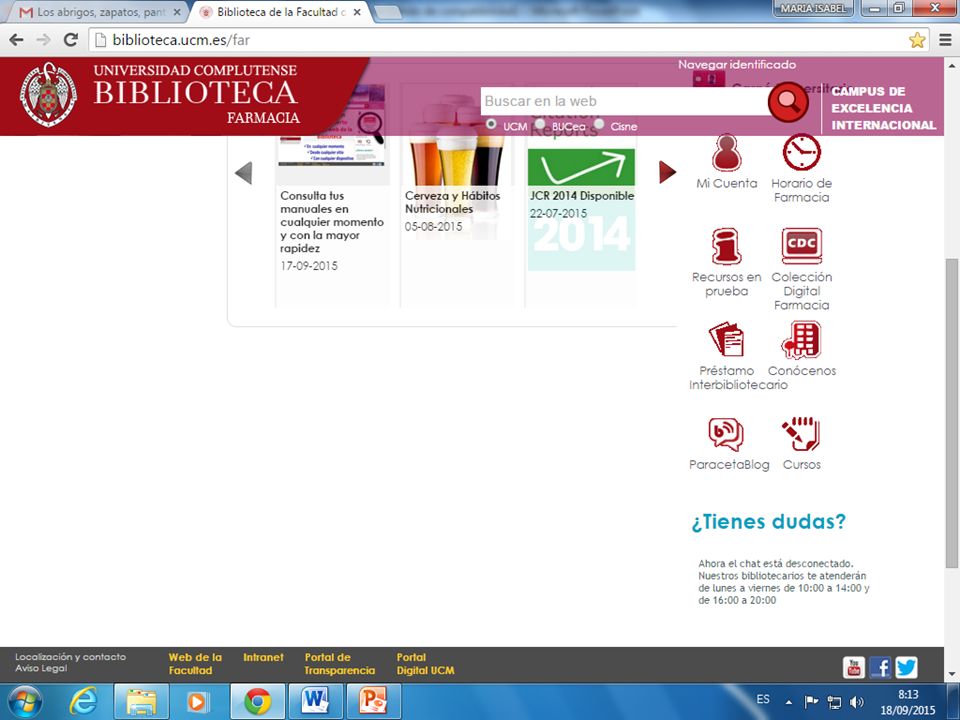Go to previous carousel slide
This screenshot has width=960, height=720.
tap(244, 173)
